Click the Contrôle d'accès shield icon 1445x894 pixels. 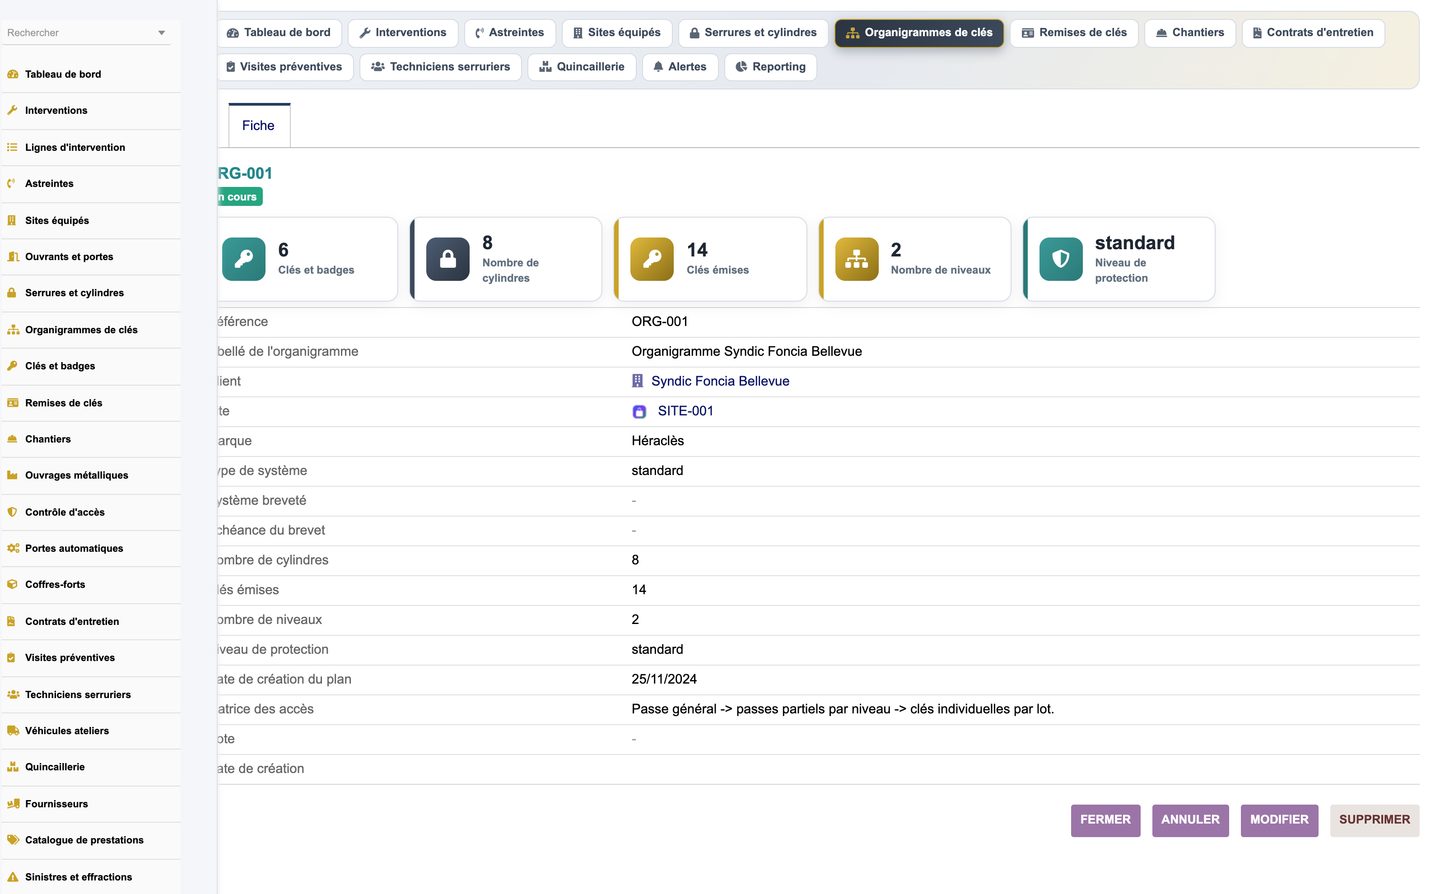coord(13,512)
